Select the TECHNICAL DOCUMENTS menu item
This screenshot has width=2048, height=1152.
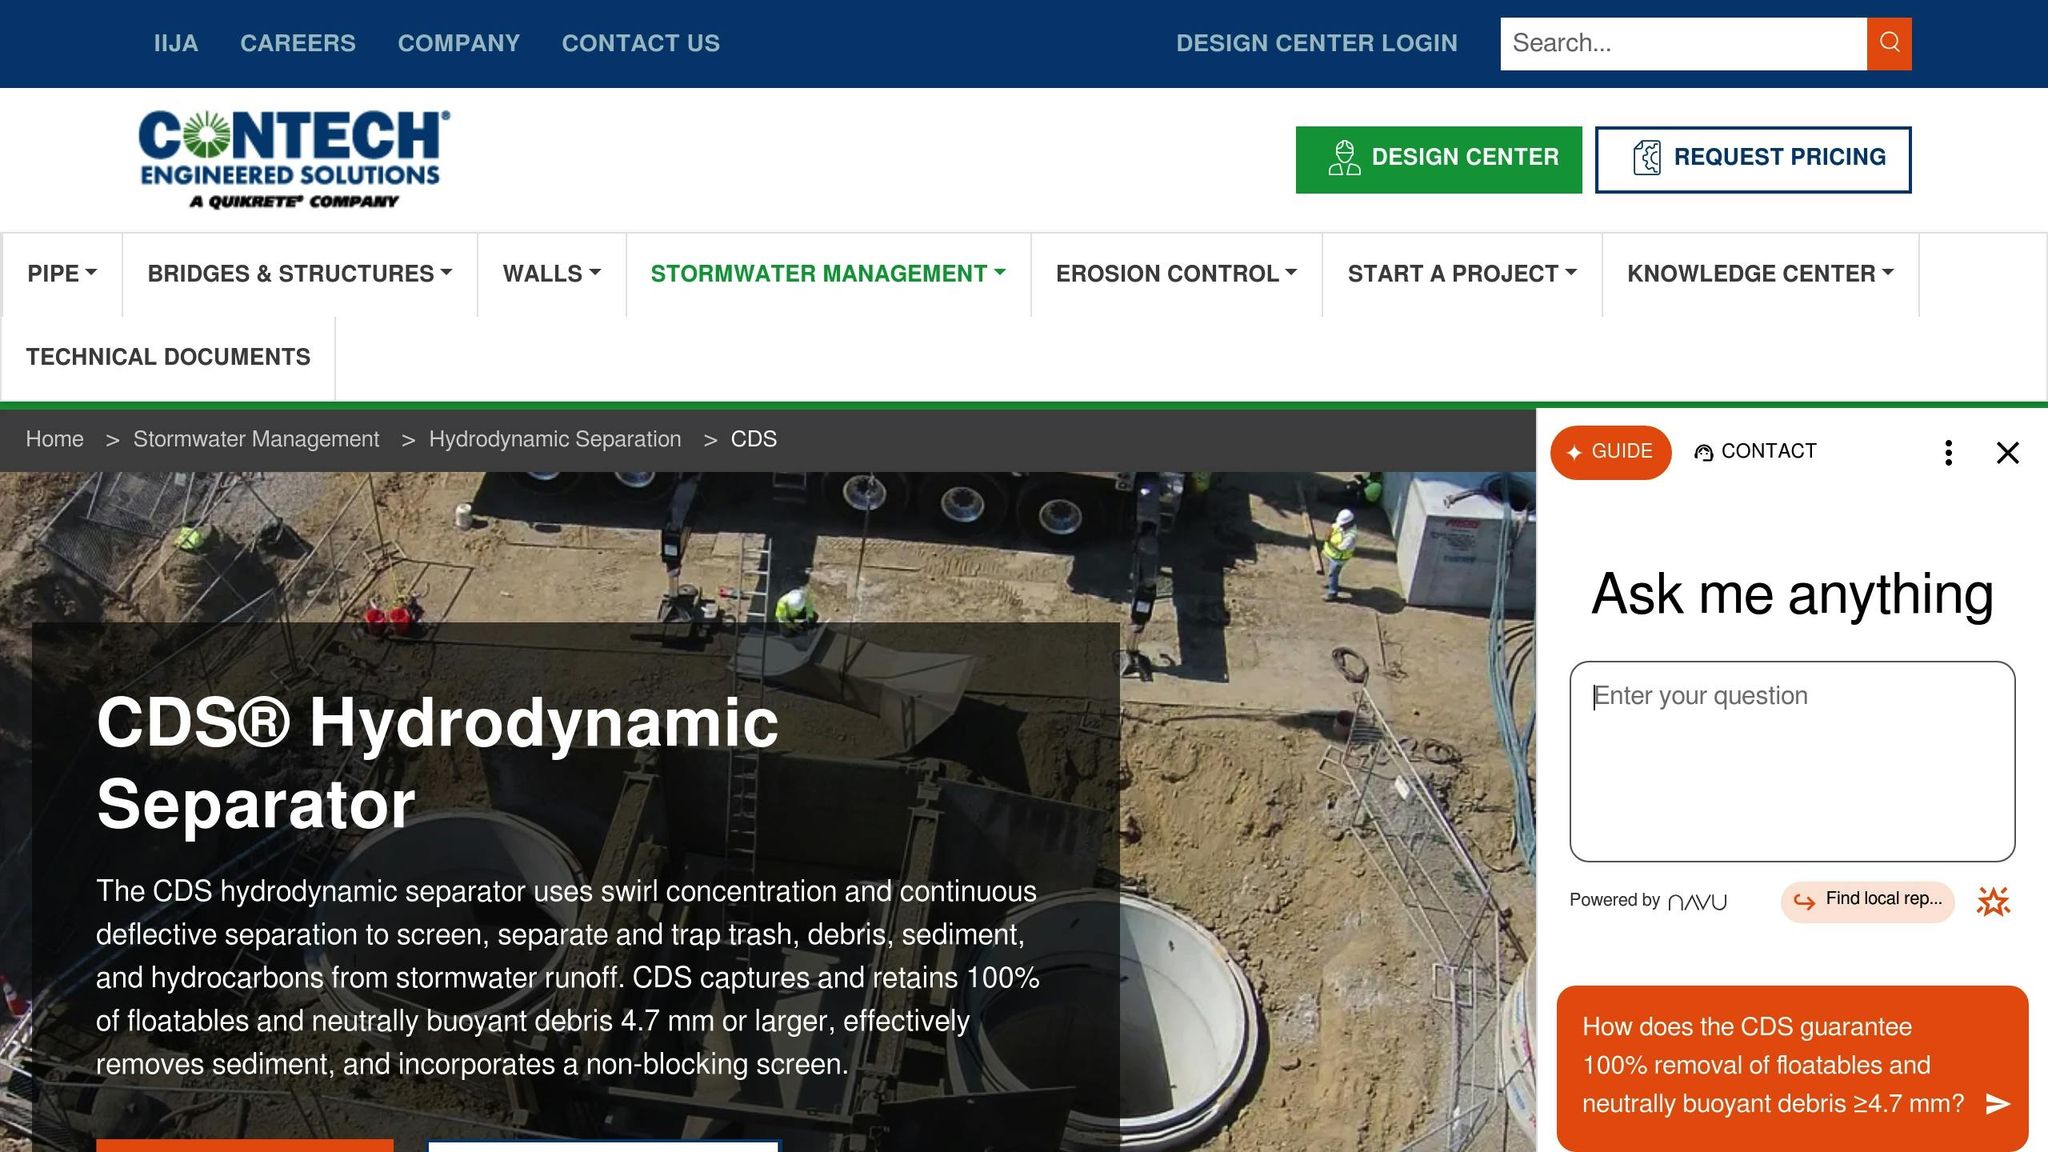tap(168, 356)
